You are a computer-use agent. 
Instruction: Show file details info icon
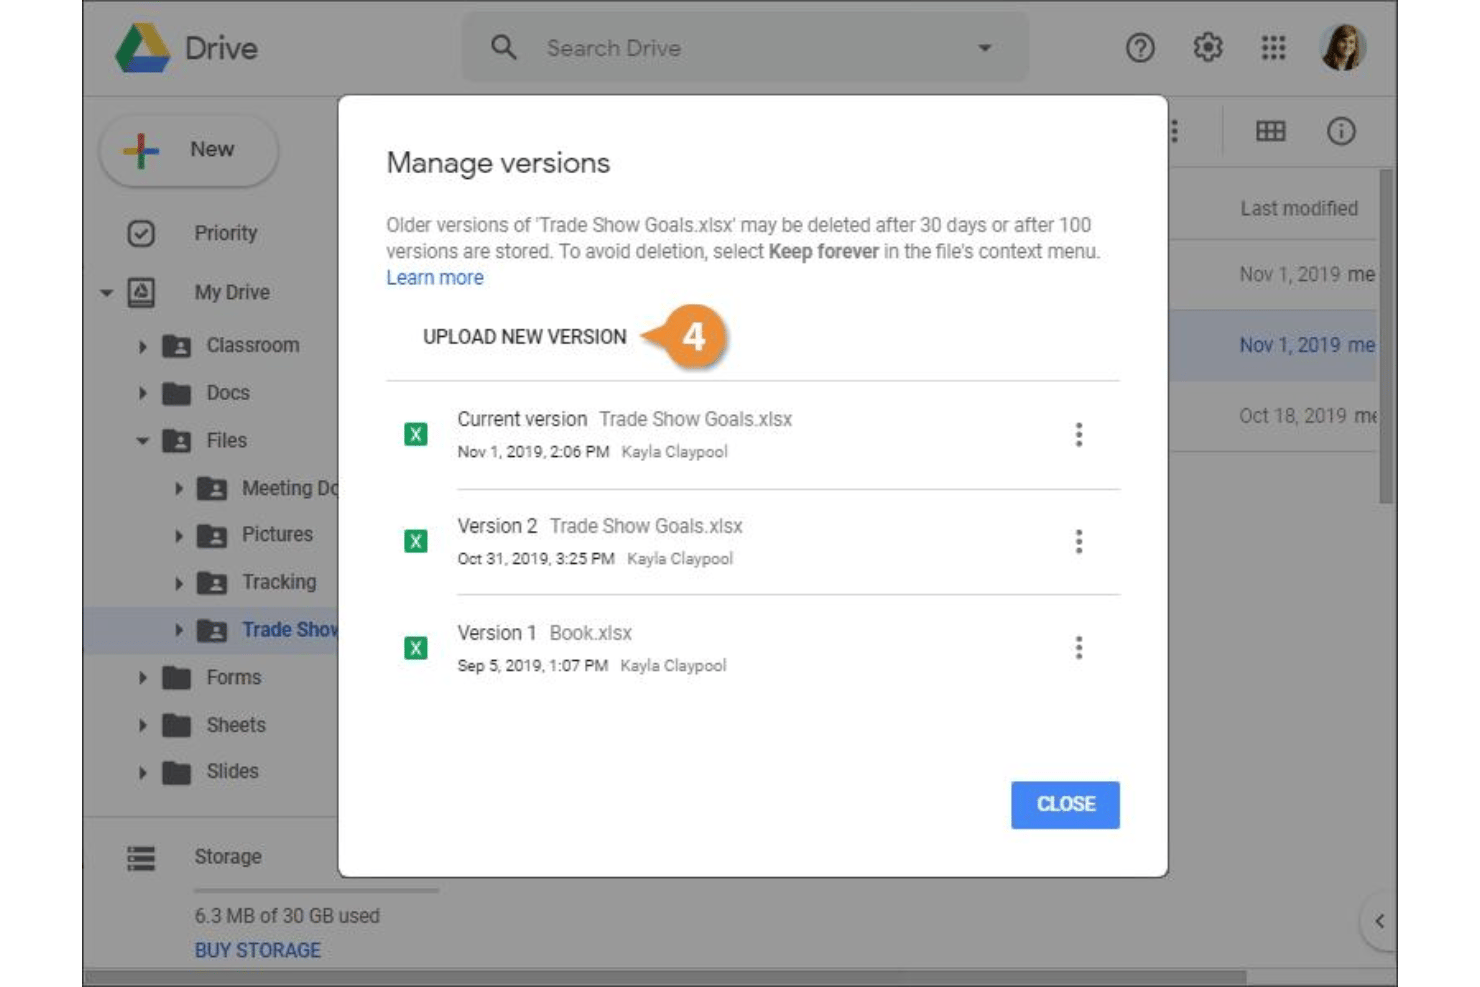(x=1341, y=131)
